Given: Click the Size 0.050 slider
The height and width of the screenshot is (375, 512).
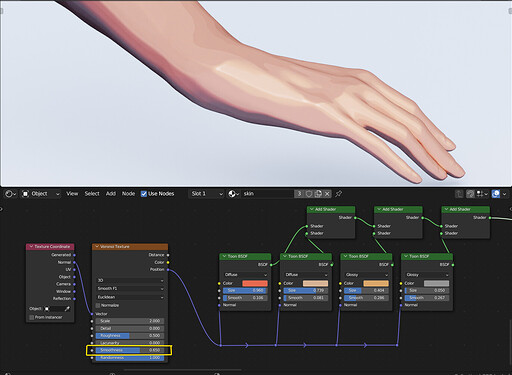Looking at the screenshot, I should [x=427, y=291].
